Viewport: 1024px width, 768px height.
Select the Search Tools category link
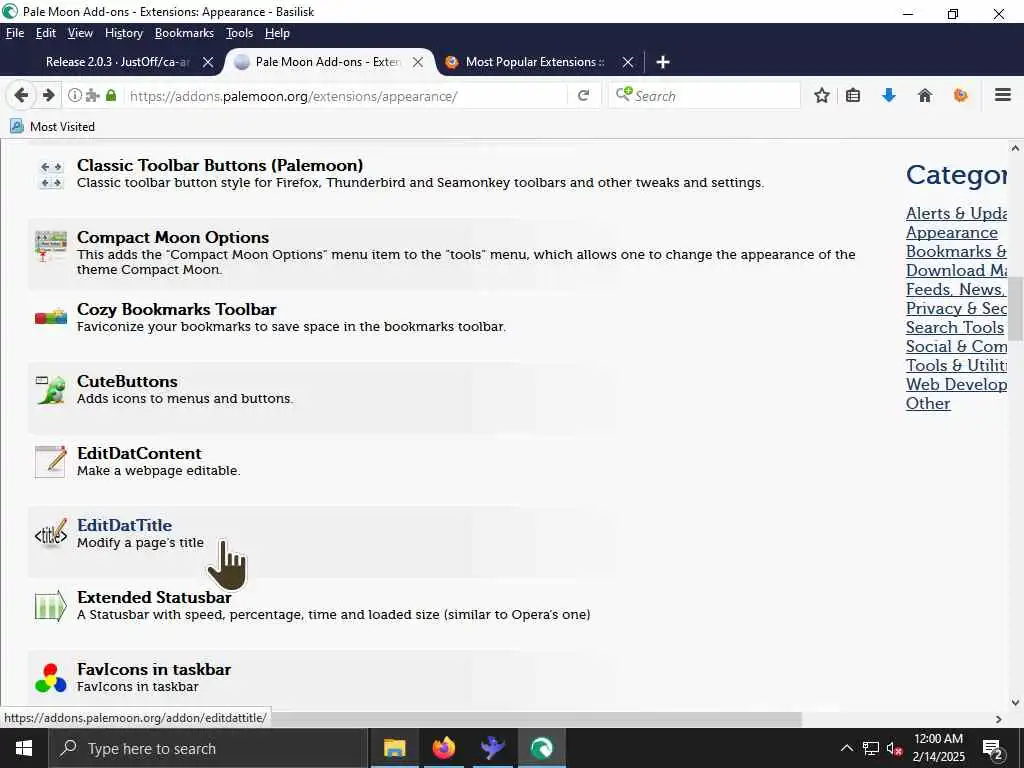point(955,327)
